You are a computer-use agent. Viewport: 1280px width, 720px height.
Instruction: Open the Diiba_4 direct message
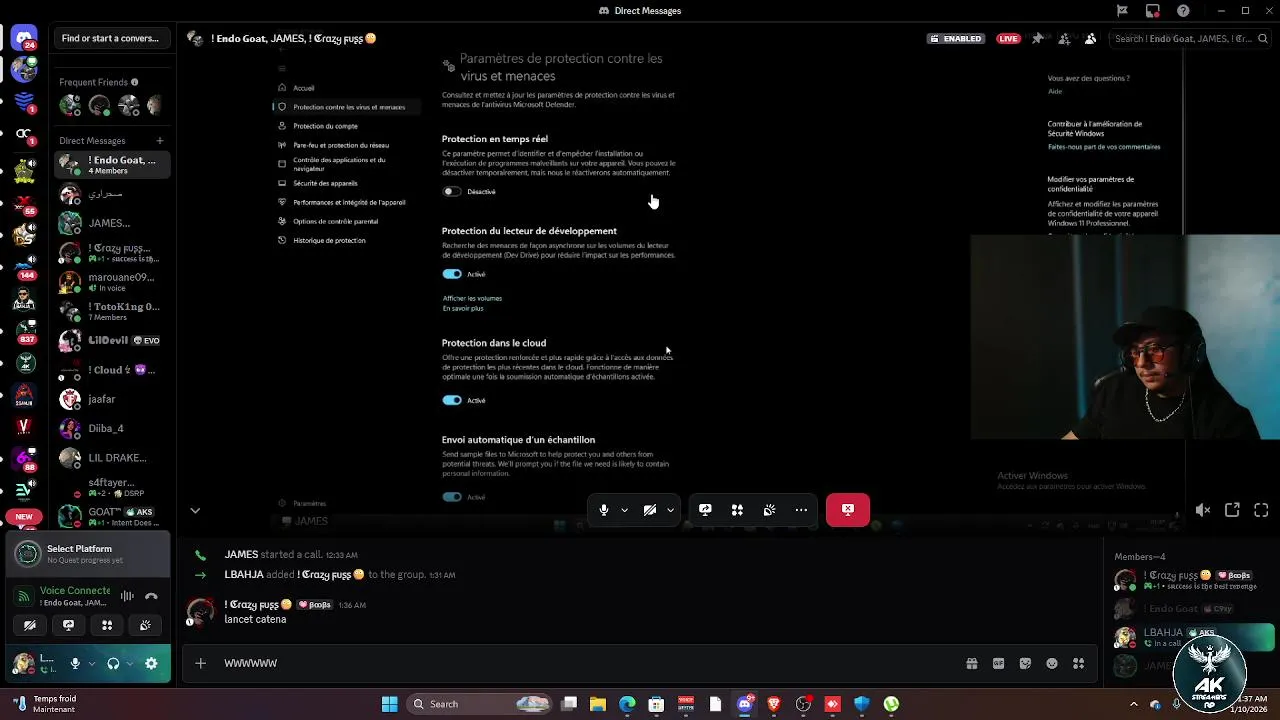click(112, 428)
